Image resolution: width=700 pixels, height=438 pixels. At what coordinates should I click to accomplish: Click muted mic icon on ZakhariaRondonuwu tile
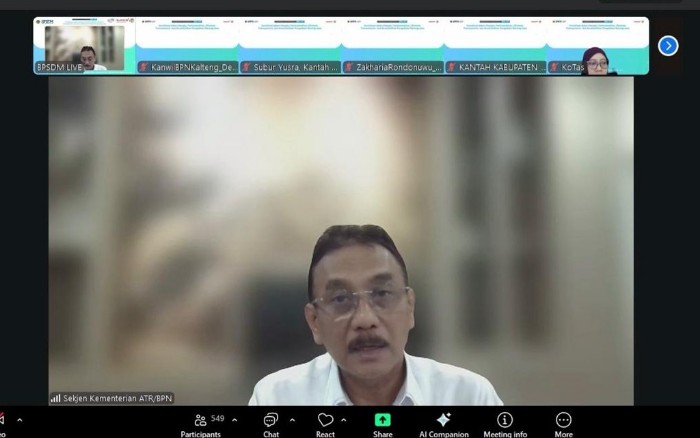(349, 67)
